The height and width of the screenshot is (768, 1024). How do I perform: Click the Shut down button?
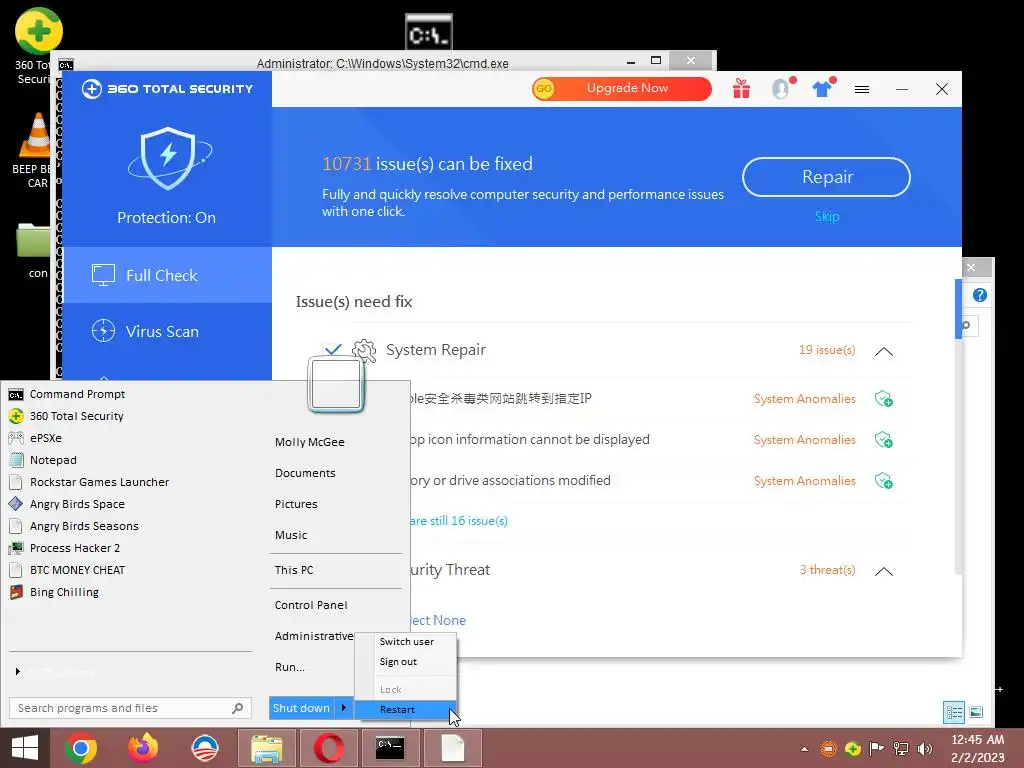click(x=302, y=708)
